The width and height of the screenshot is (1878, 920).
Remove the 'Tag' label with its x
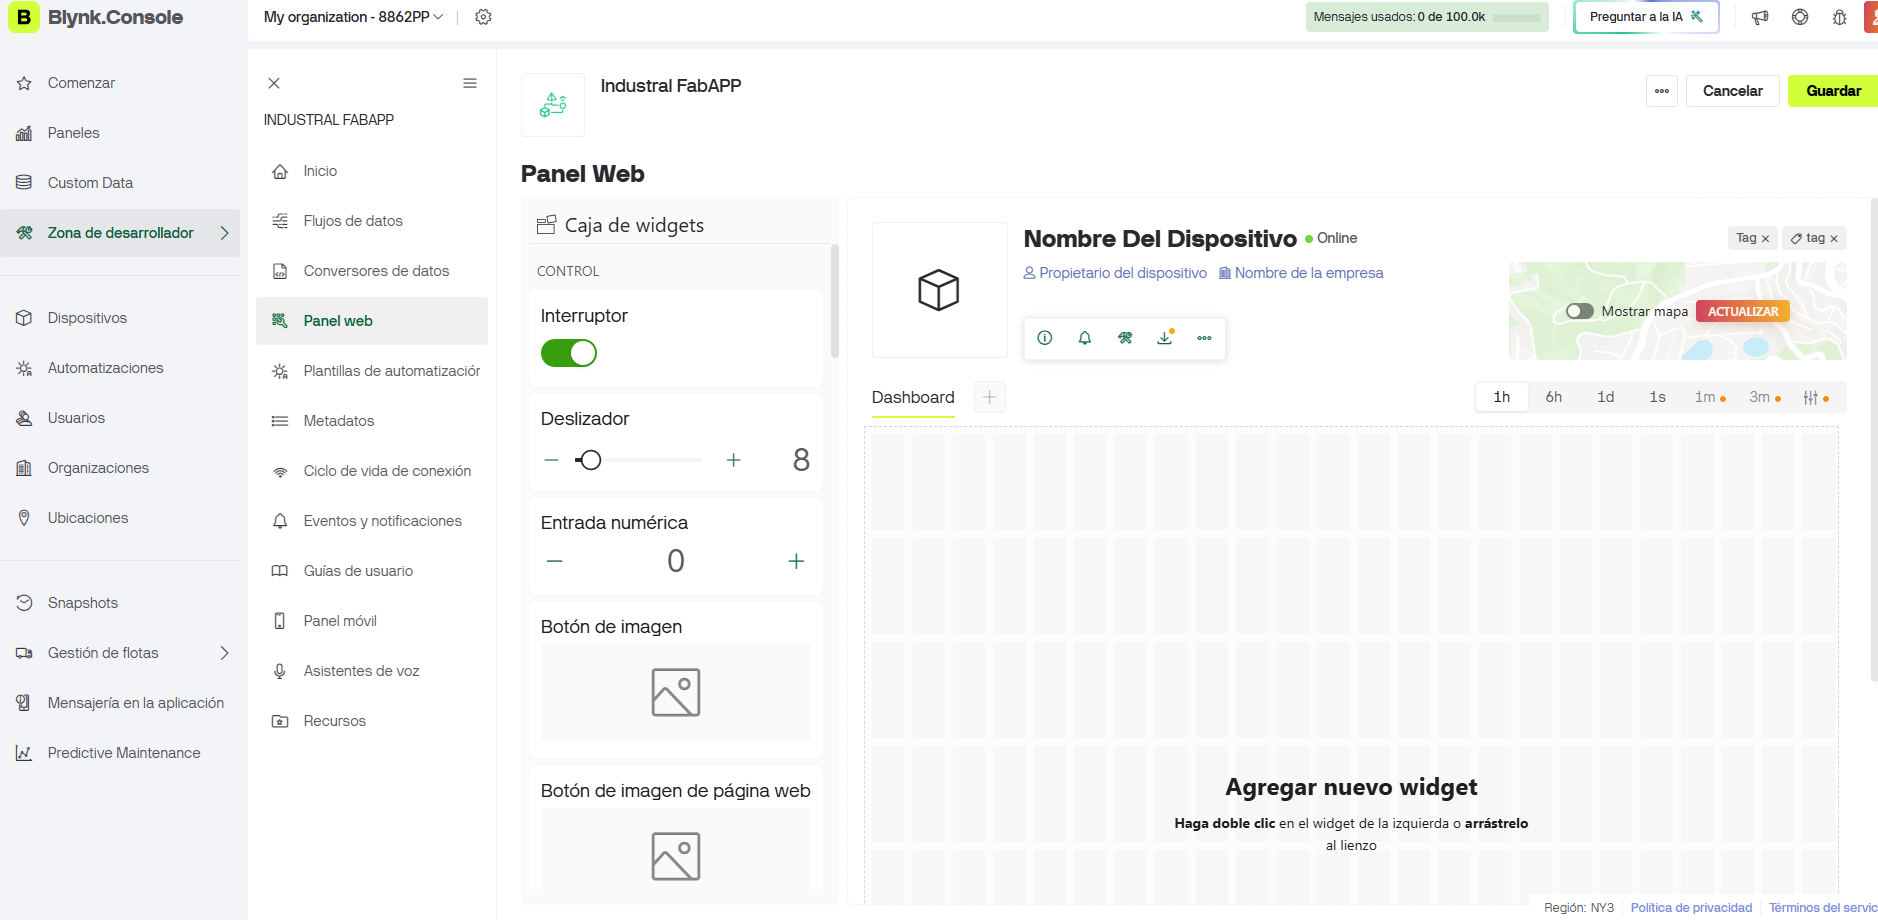(1765, 238)
